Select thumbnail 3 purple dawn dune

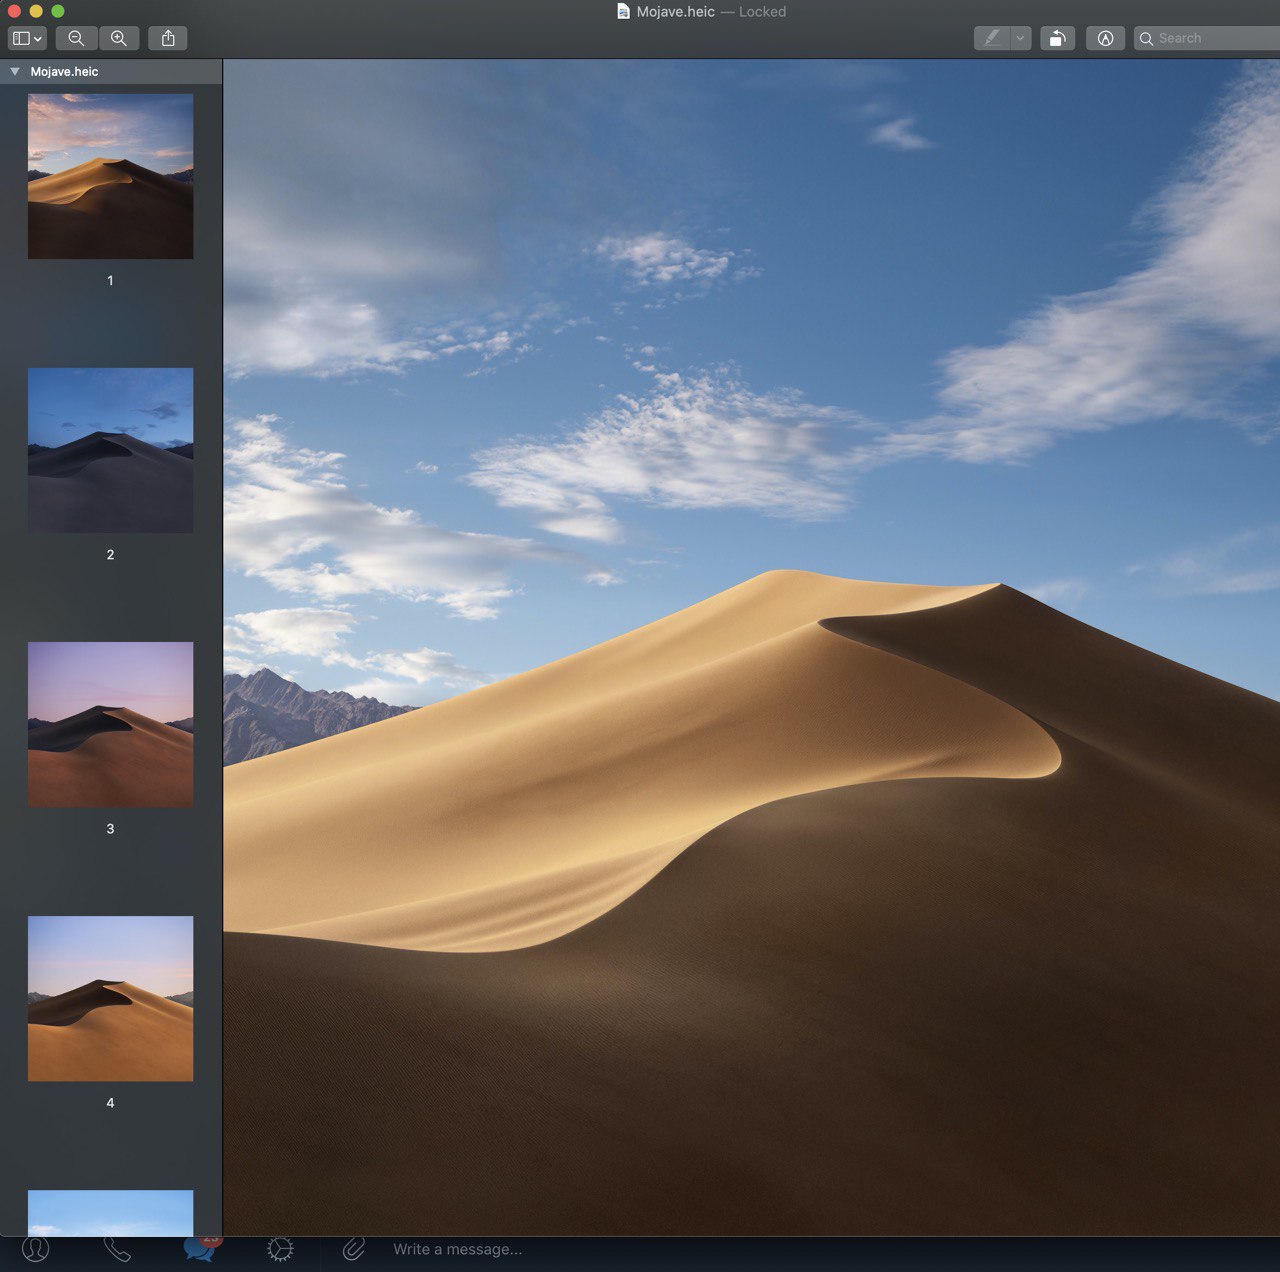pos(110,724)
